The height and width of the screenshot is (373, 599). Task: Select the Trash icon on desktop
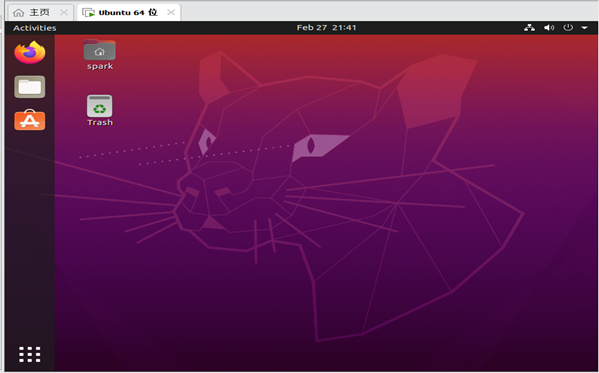[100, 106]
